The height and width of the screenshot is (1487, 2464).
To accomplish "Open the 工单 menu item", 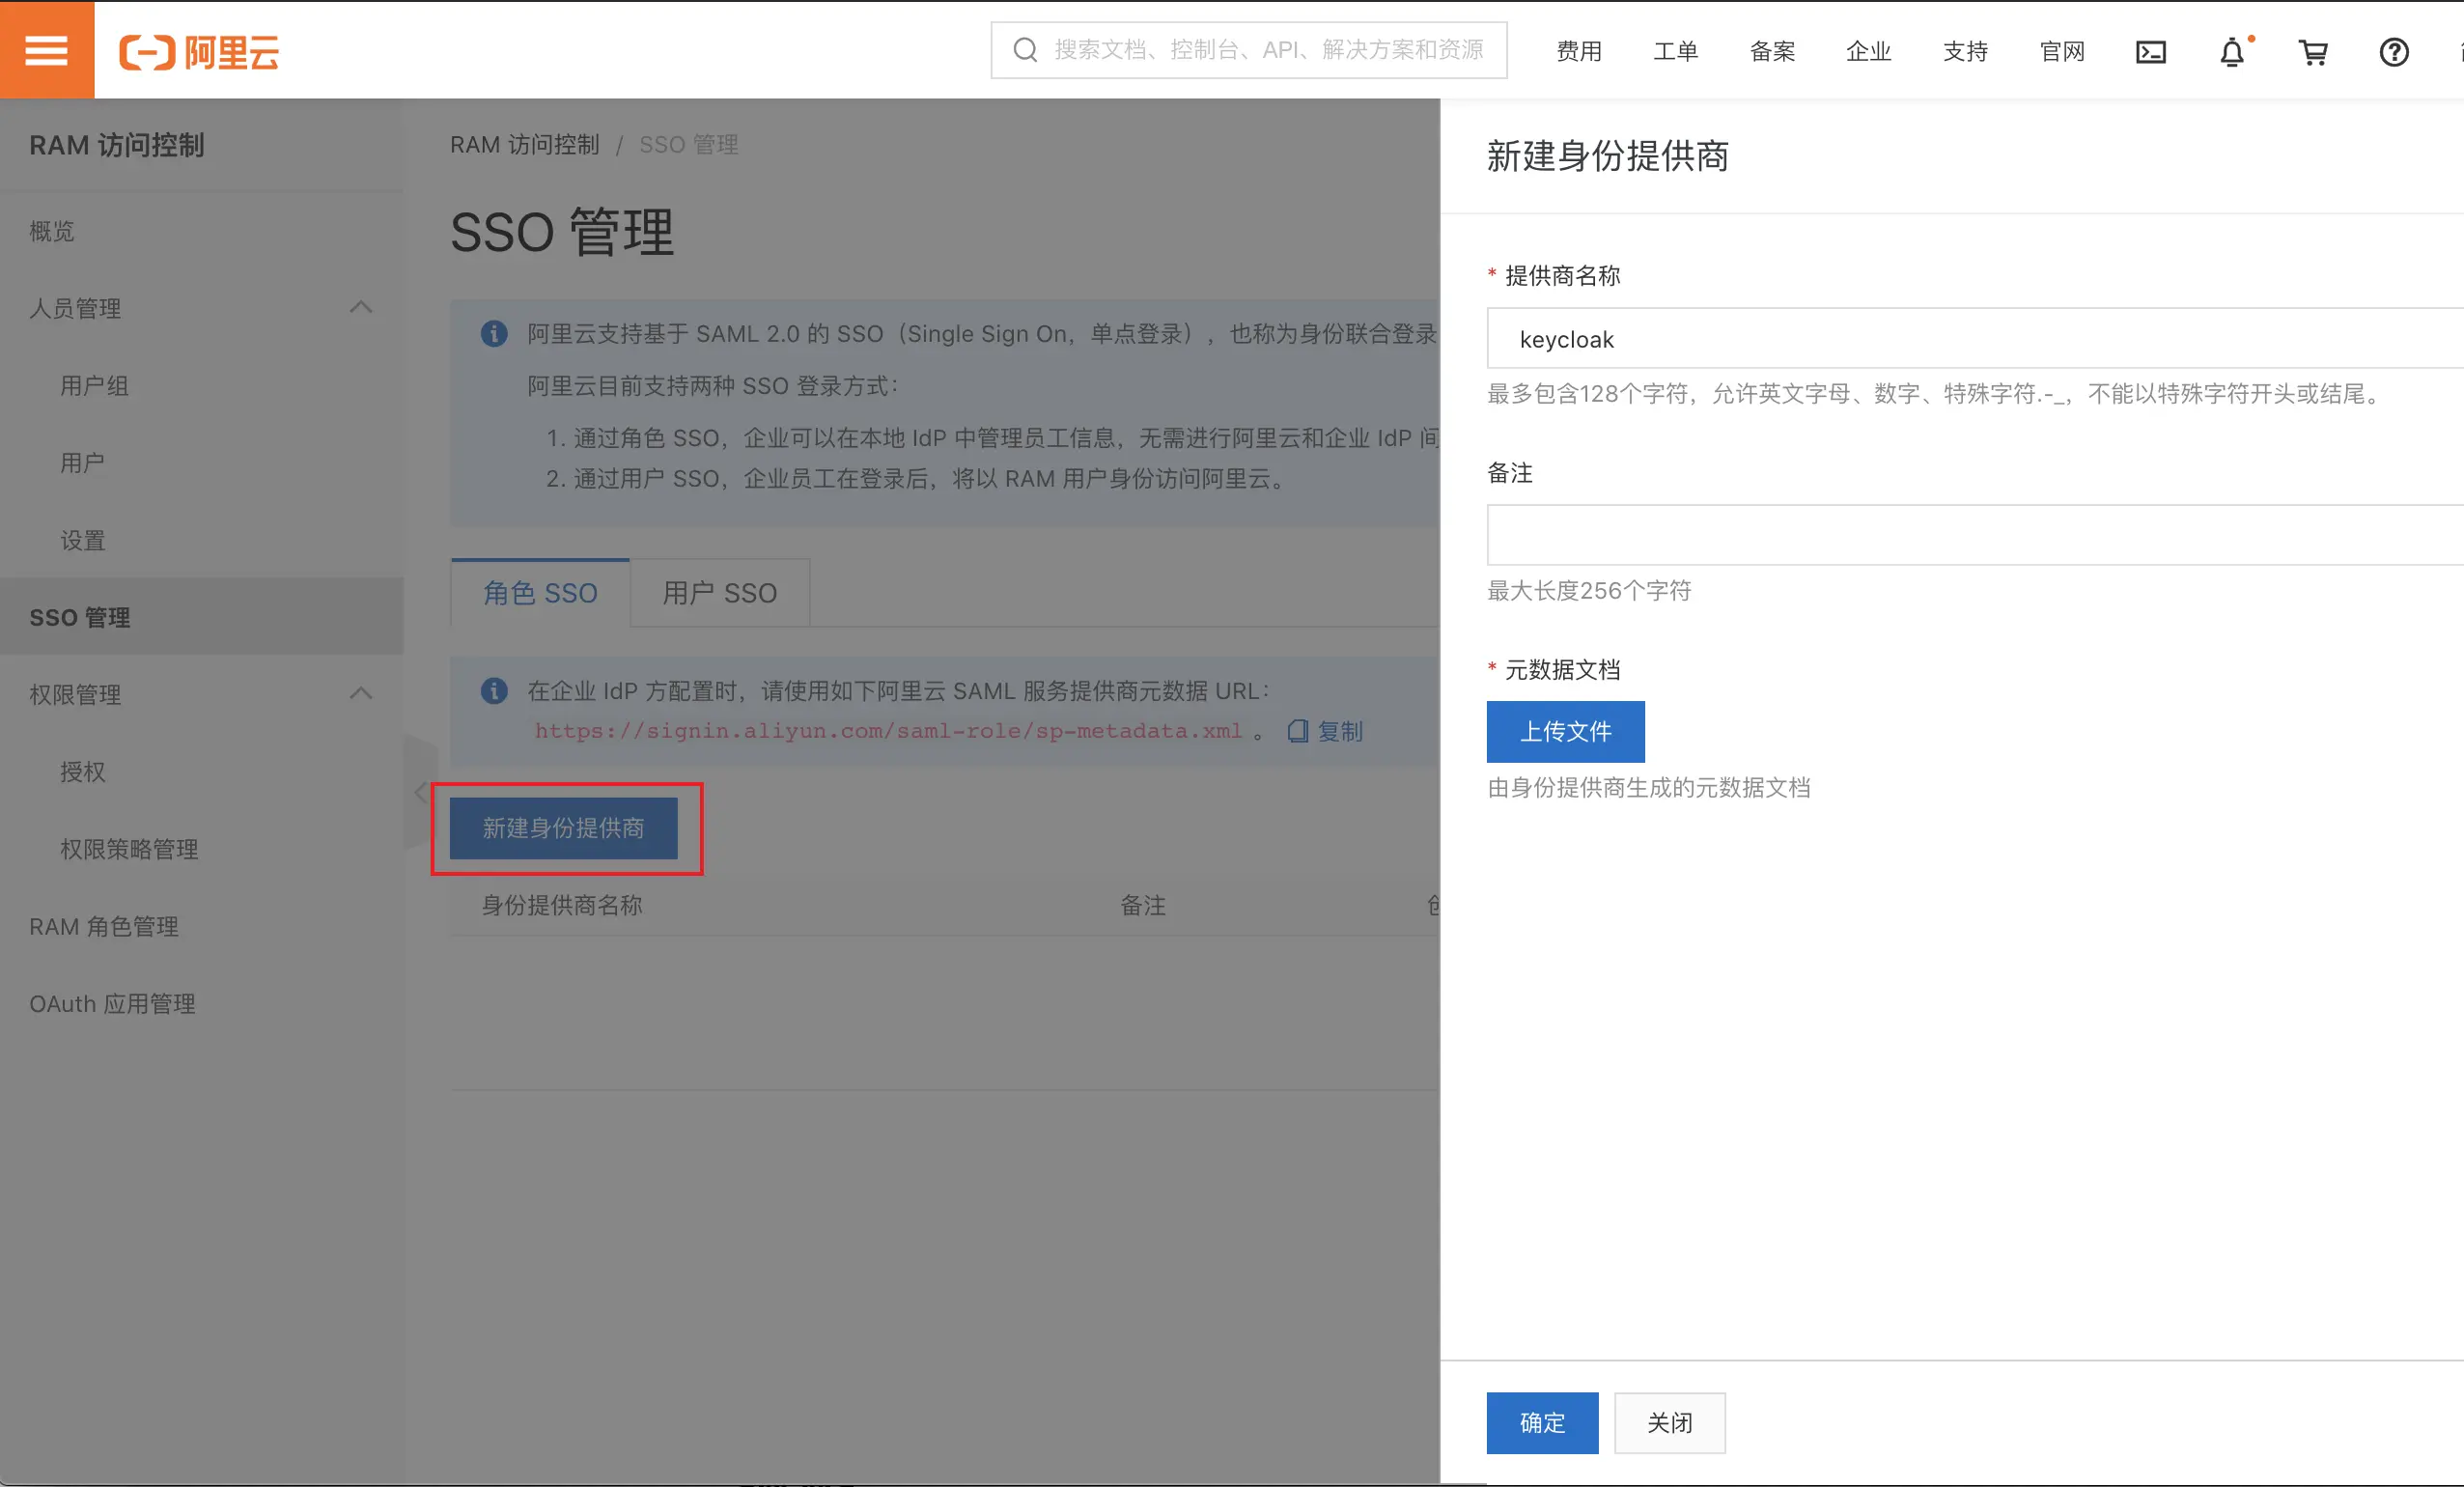I will (1675, 50).
